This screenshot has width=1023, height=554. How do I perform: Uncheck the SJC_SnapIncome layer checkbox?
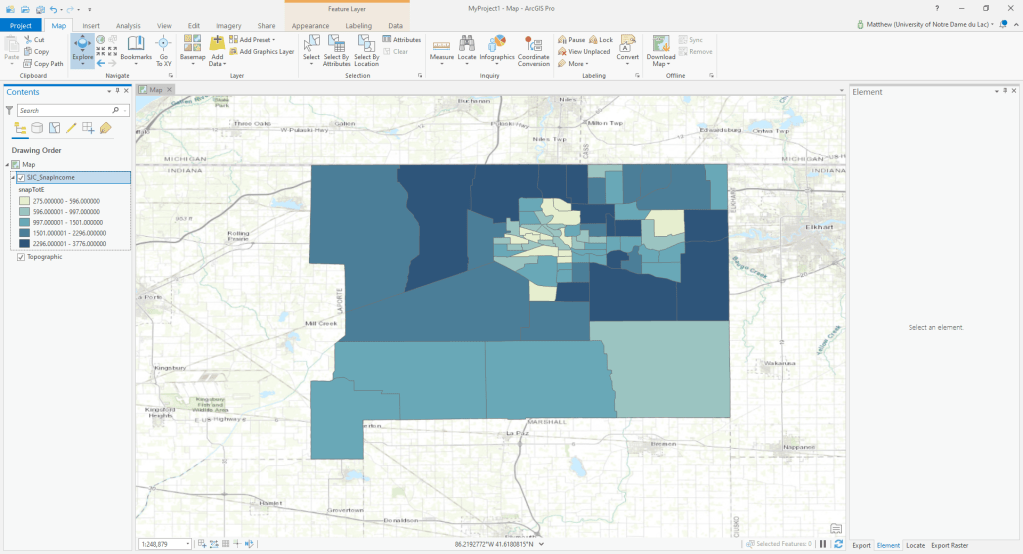pos(21,178)
